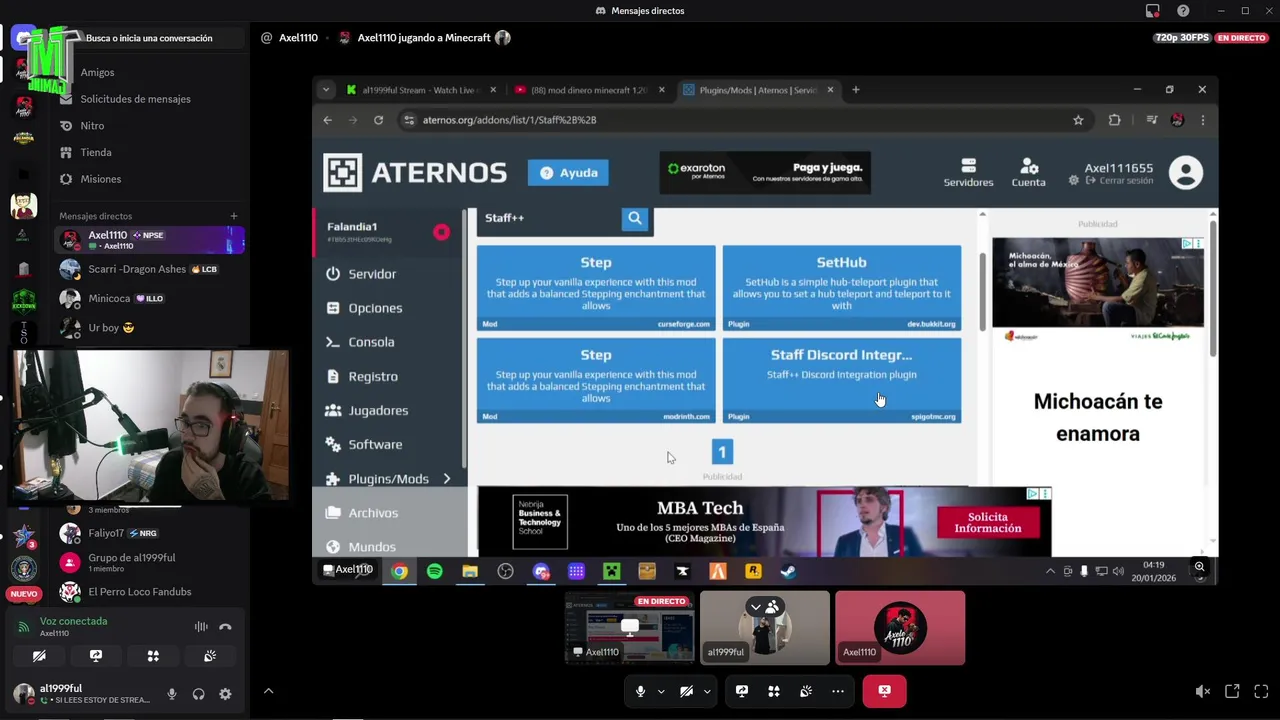Open Discord user settings gear
Screen dimensions: 1280x720
pyautogui.click(x=225, y=694)
